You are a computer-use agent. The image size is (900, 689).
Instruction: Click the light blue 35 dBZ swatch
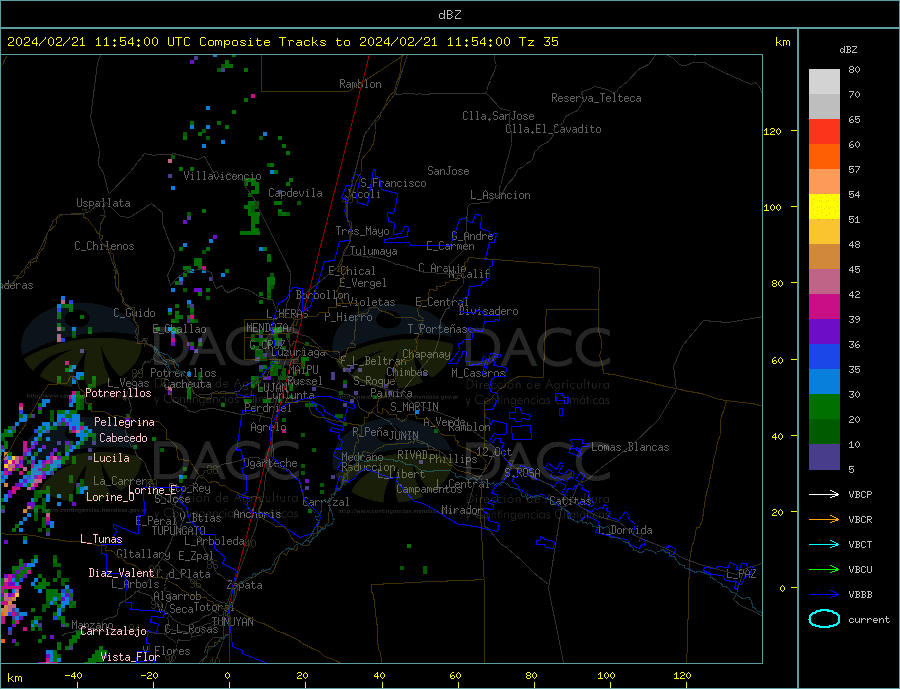tap(824, 381)
